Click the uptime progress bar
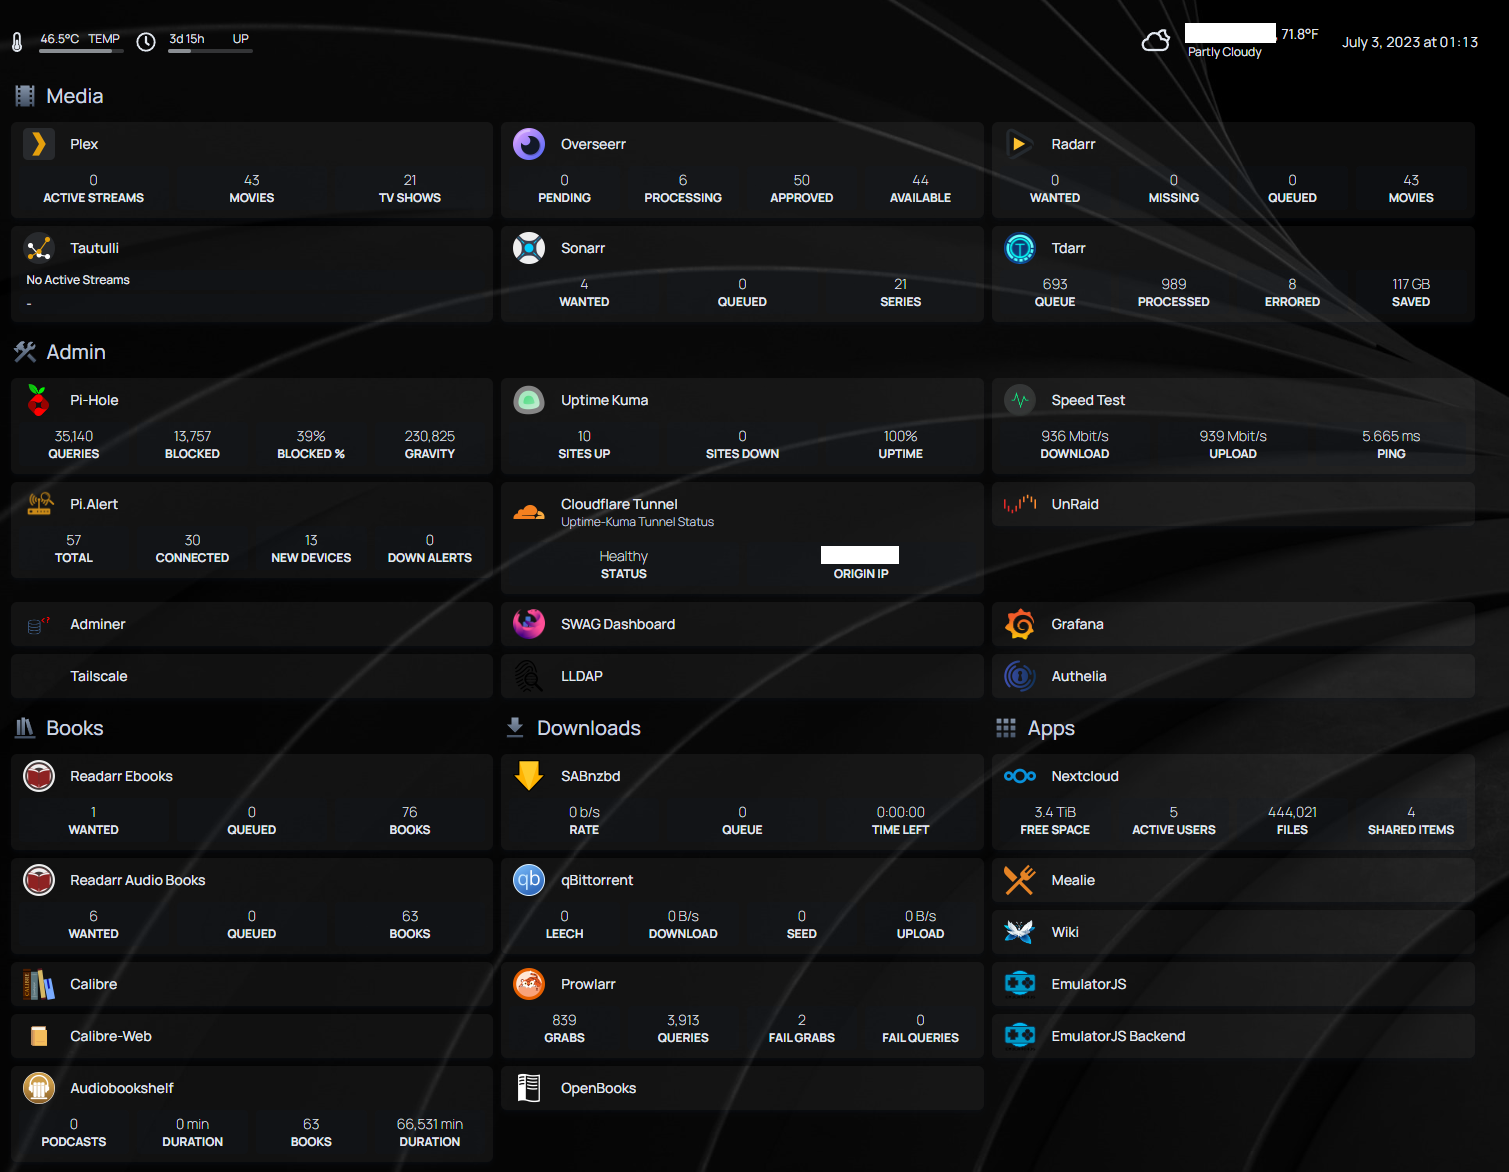The height and width of the screenshot is (1172, 1509). (210, 51)
